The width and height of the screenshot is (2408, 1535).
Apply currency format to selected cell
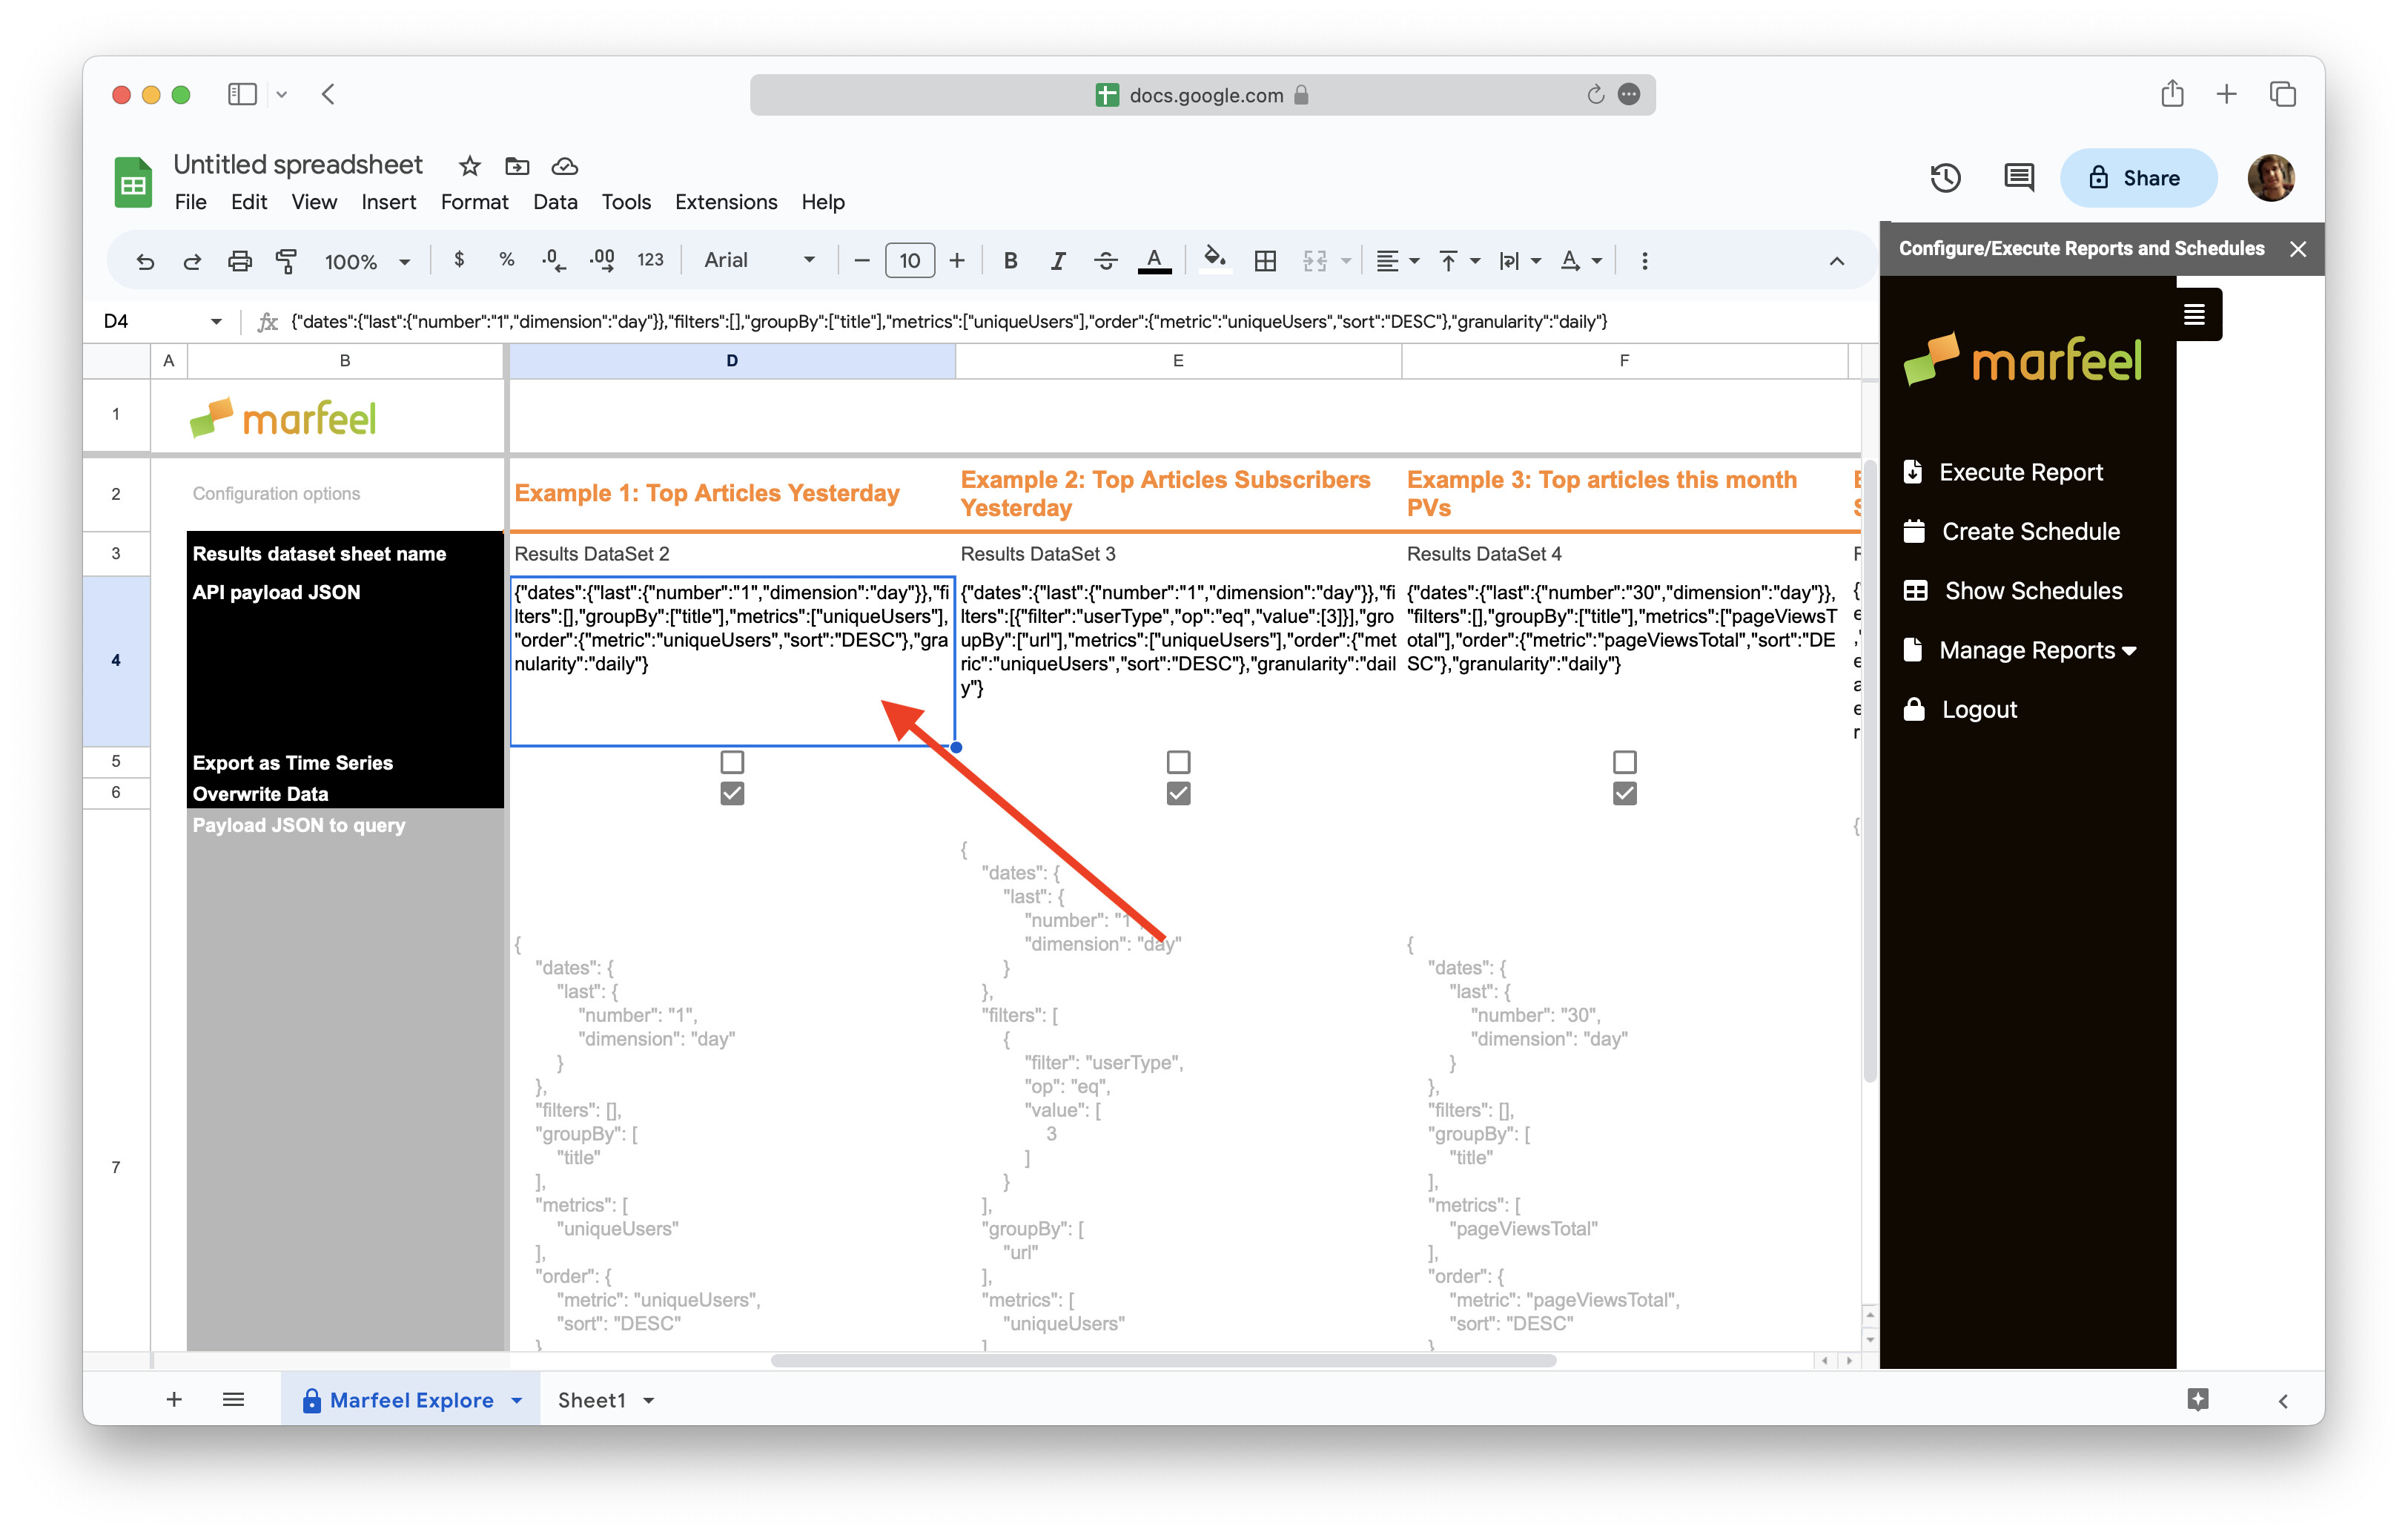(x=459, y=260)
